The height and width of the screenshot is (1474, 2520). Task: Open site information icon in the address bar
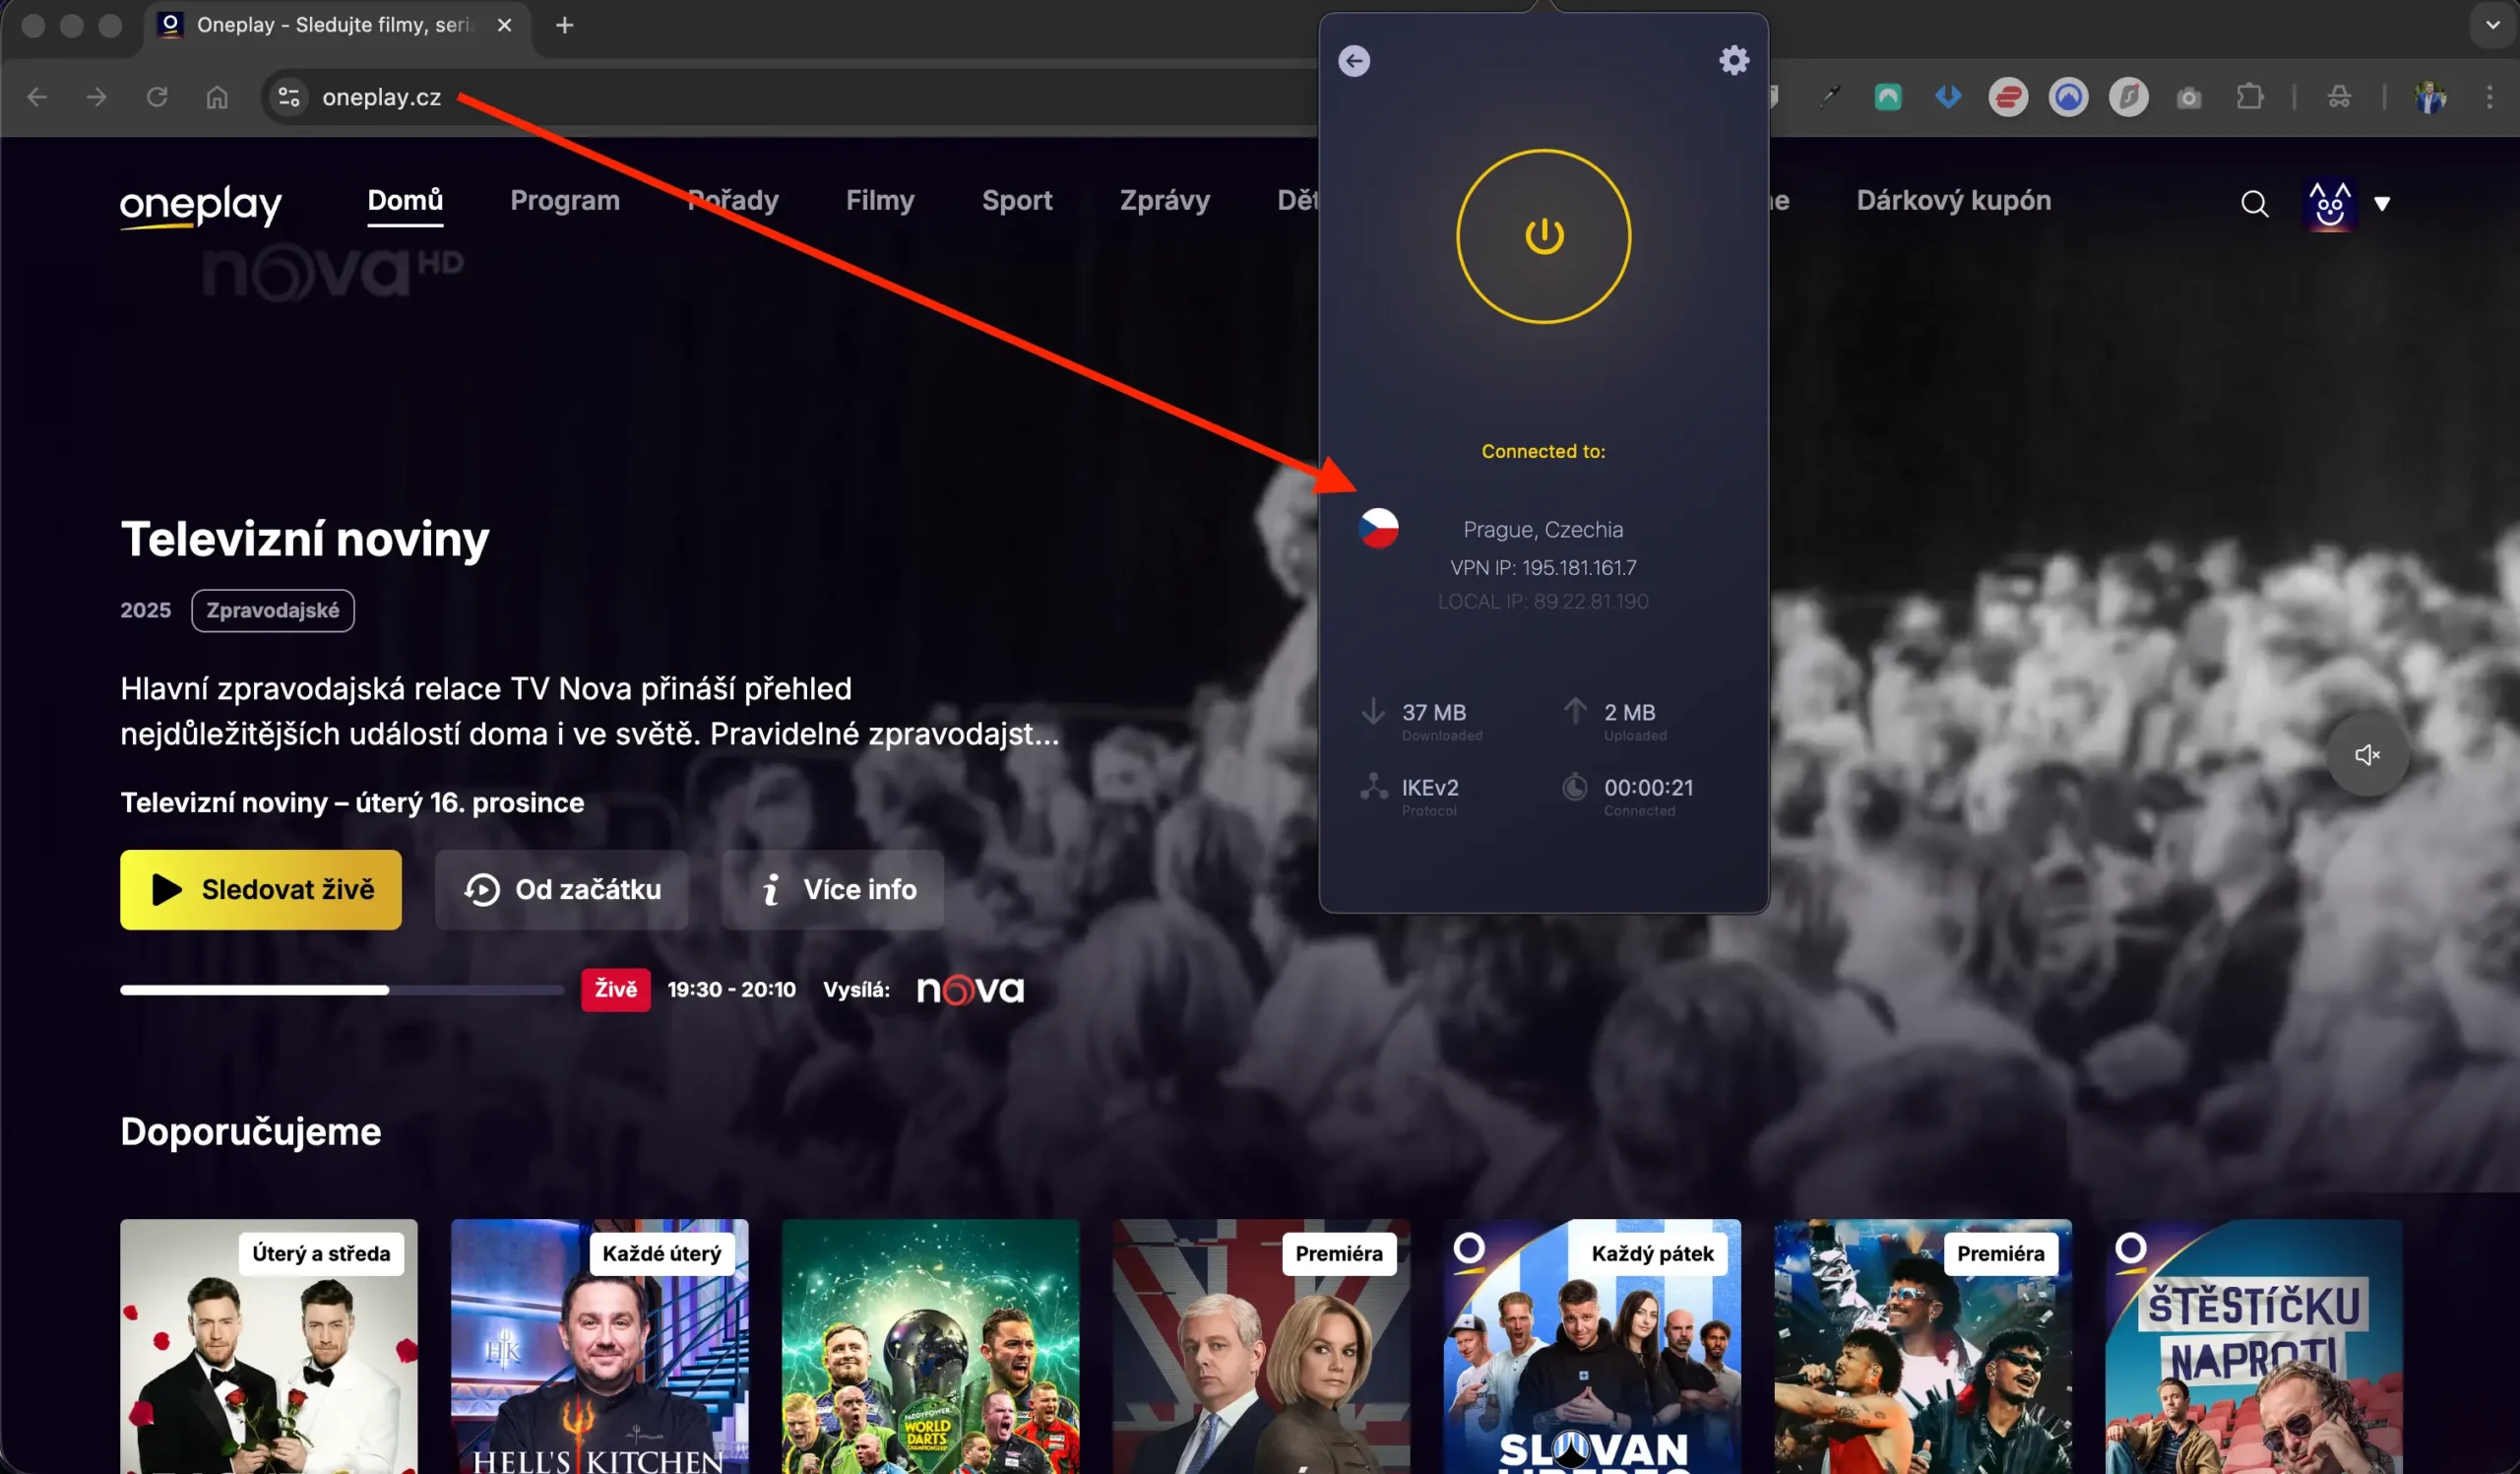coord(288,97)
